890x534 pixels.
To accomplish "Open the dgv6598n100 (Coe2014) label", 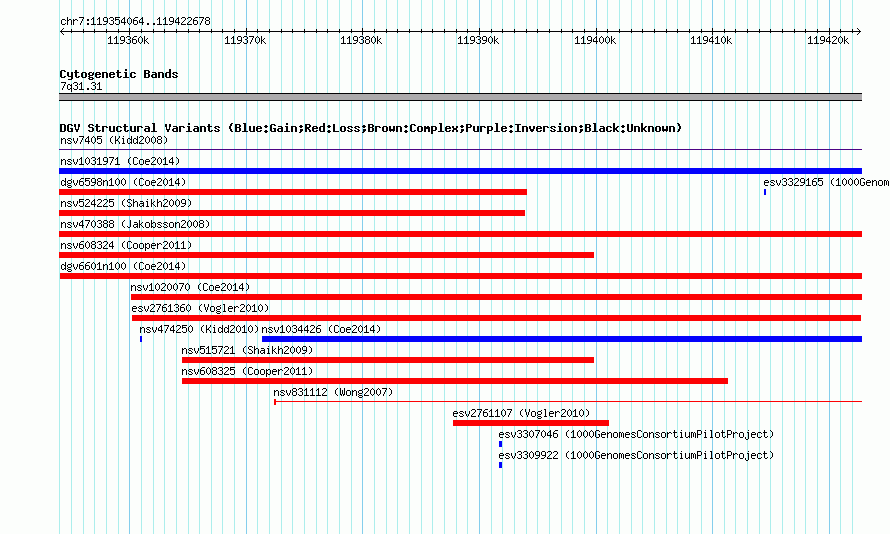I will point(123,182).
